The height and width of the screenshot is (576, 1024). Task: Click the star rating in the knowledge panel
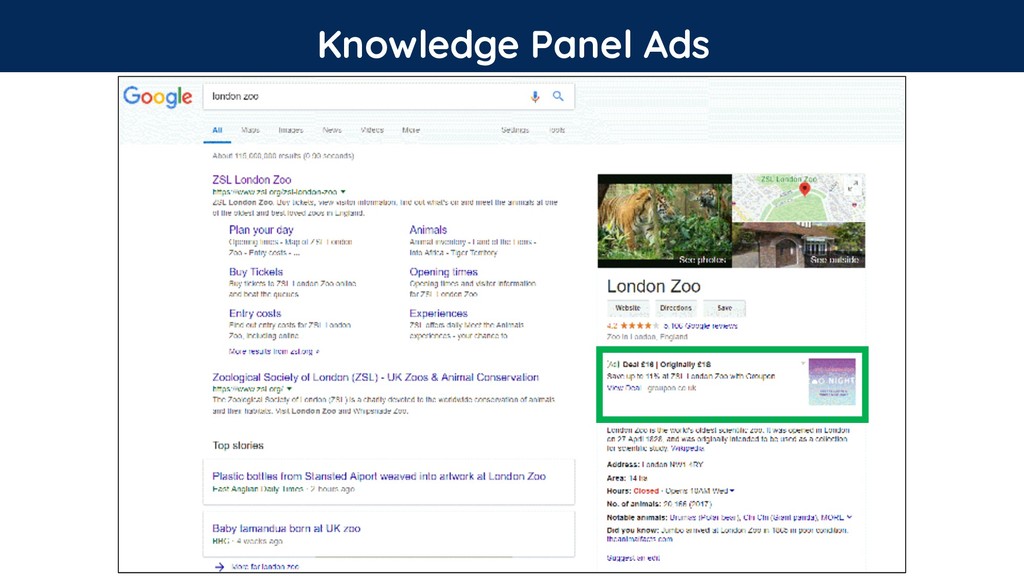[x=639, y=326]
